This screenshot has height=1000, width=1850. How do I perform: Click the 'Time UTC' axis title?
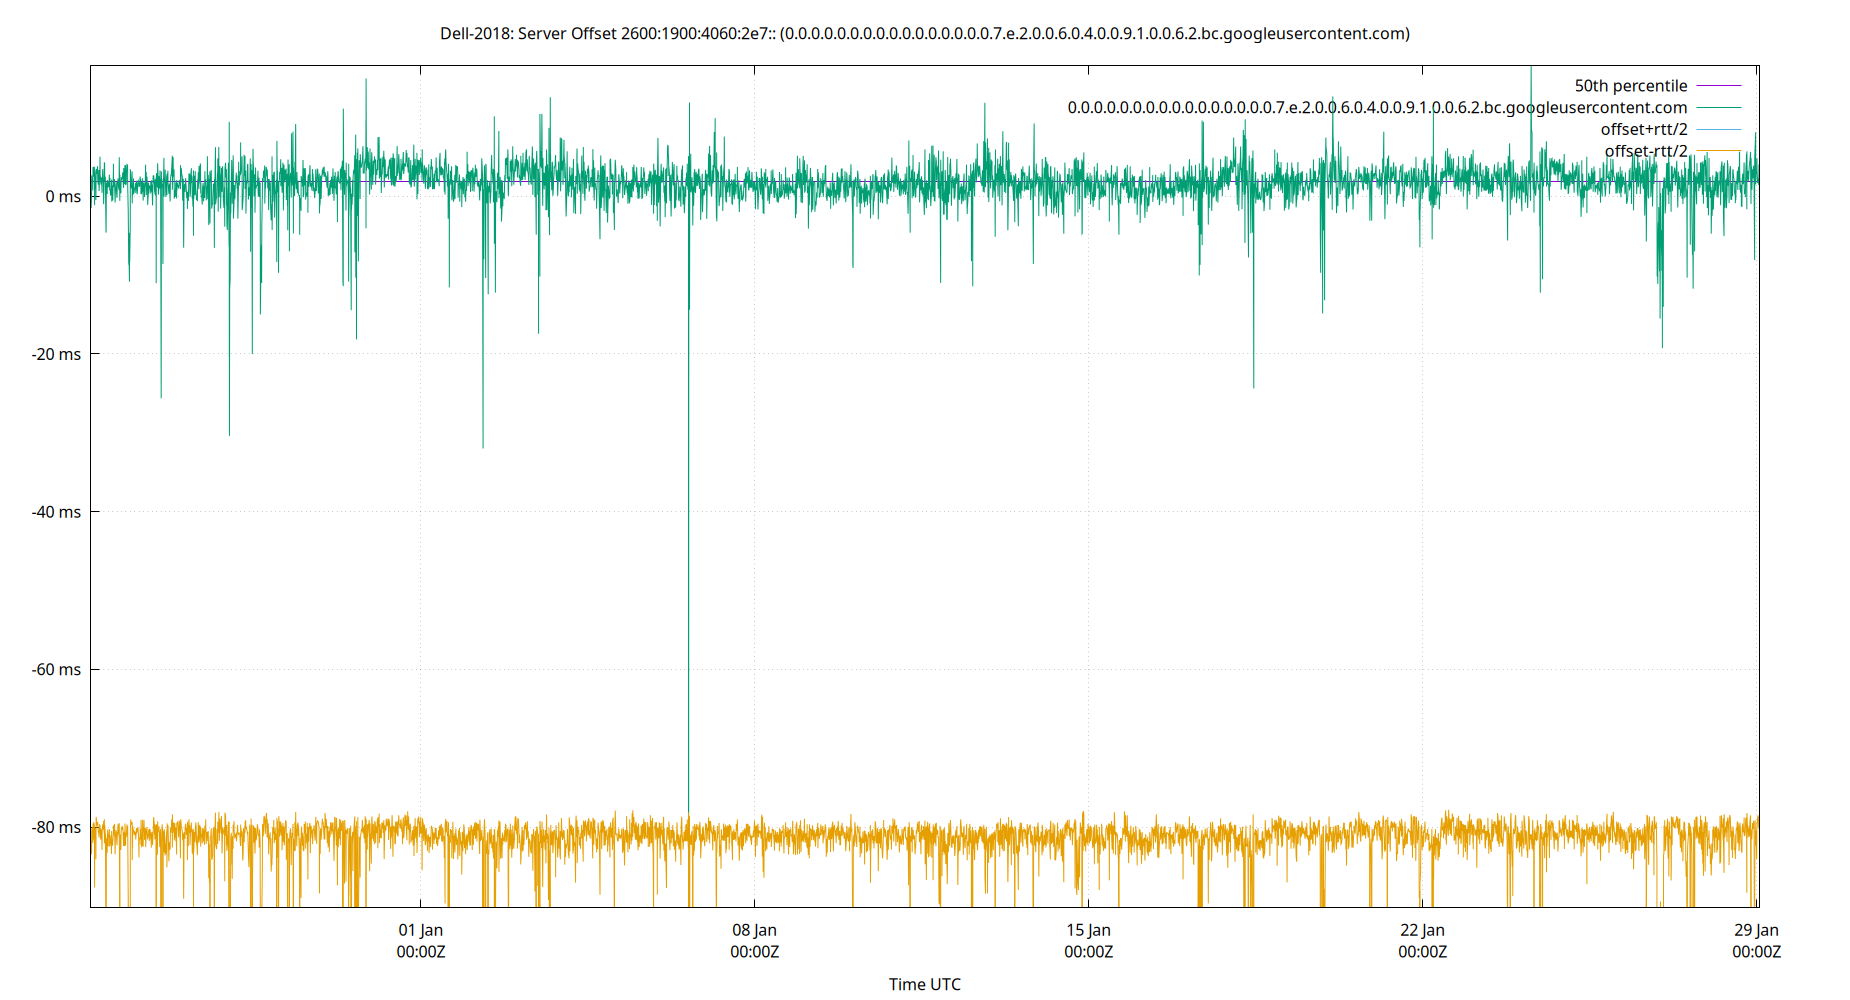(x=925, y=984)
